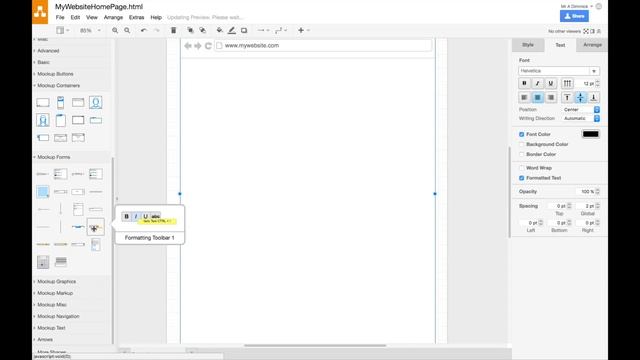Collapse the Mockup Forms section
Viewport: 640px width, 360px height.
coord(53,157)
